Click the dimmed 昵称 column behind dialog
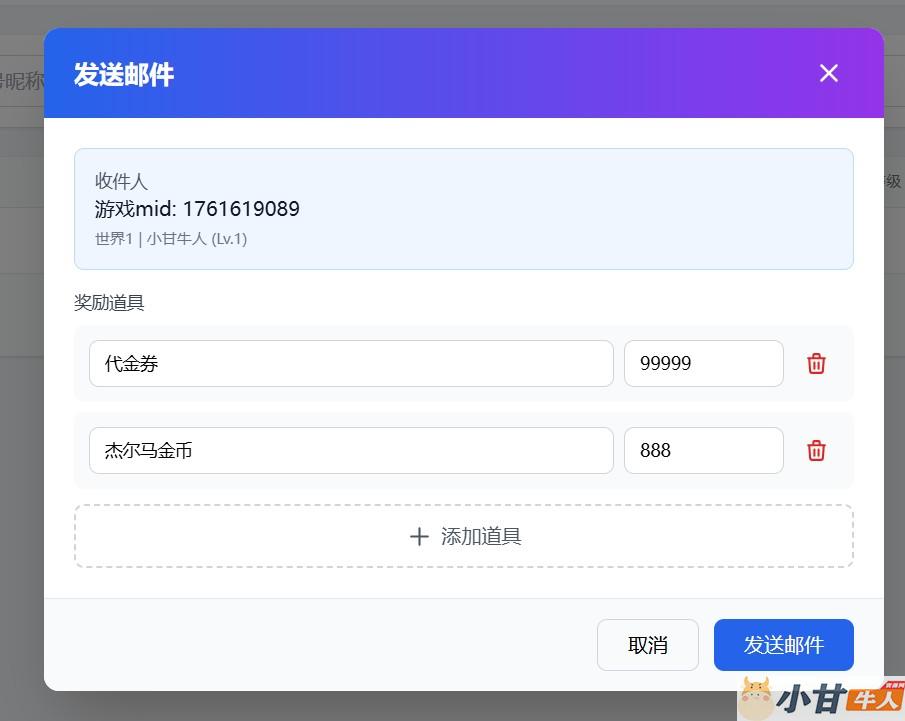Viewport: 905px width, 721px height. [20, 81]
